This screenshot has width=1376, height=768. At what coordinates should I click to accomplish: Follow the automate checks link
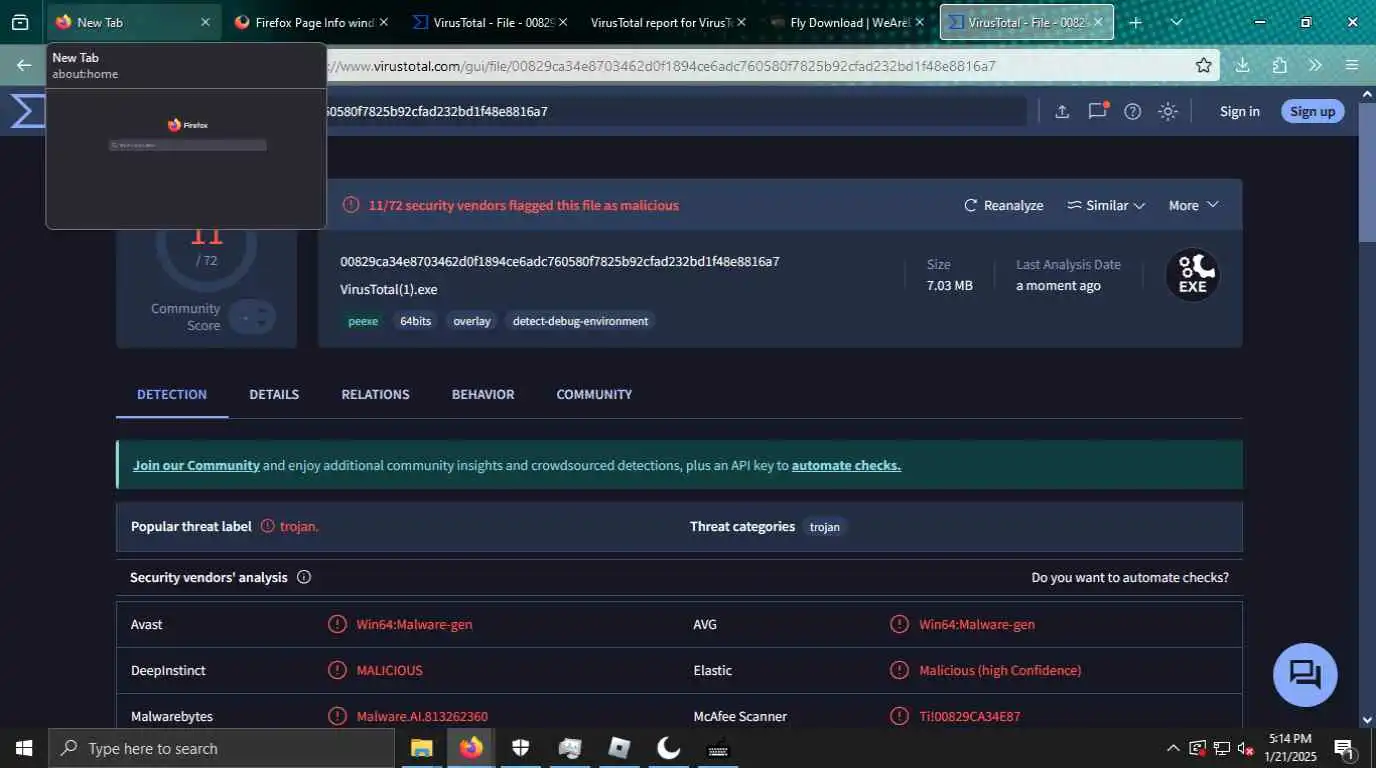[x=846, y=465]
